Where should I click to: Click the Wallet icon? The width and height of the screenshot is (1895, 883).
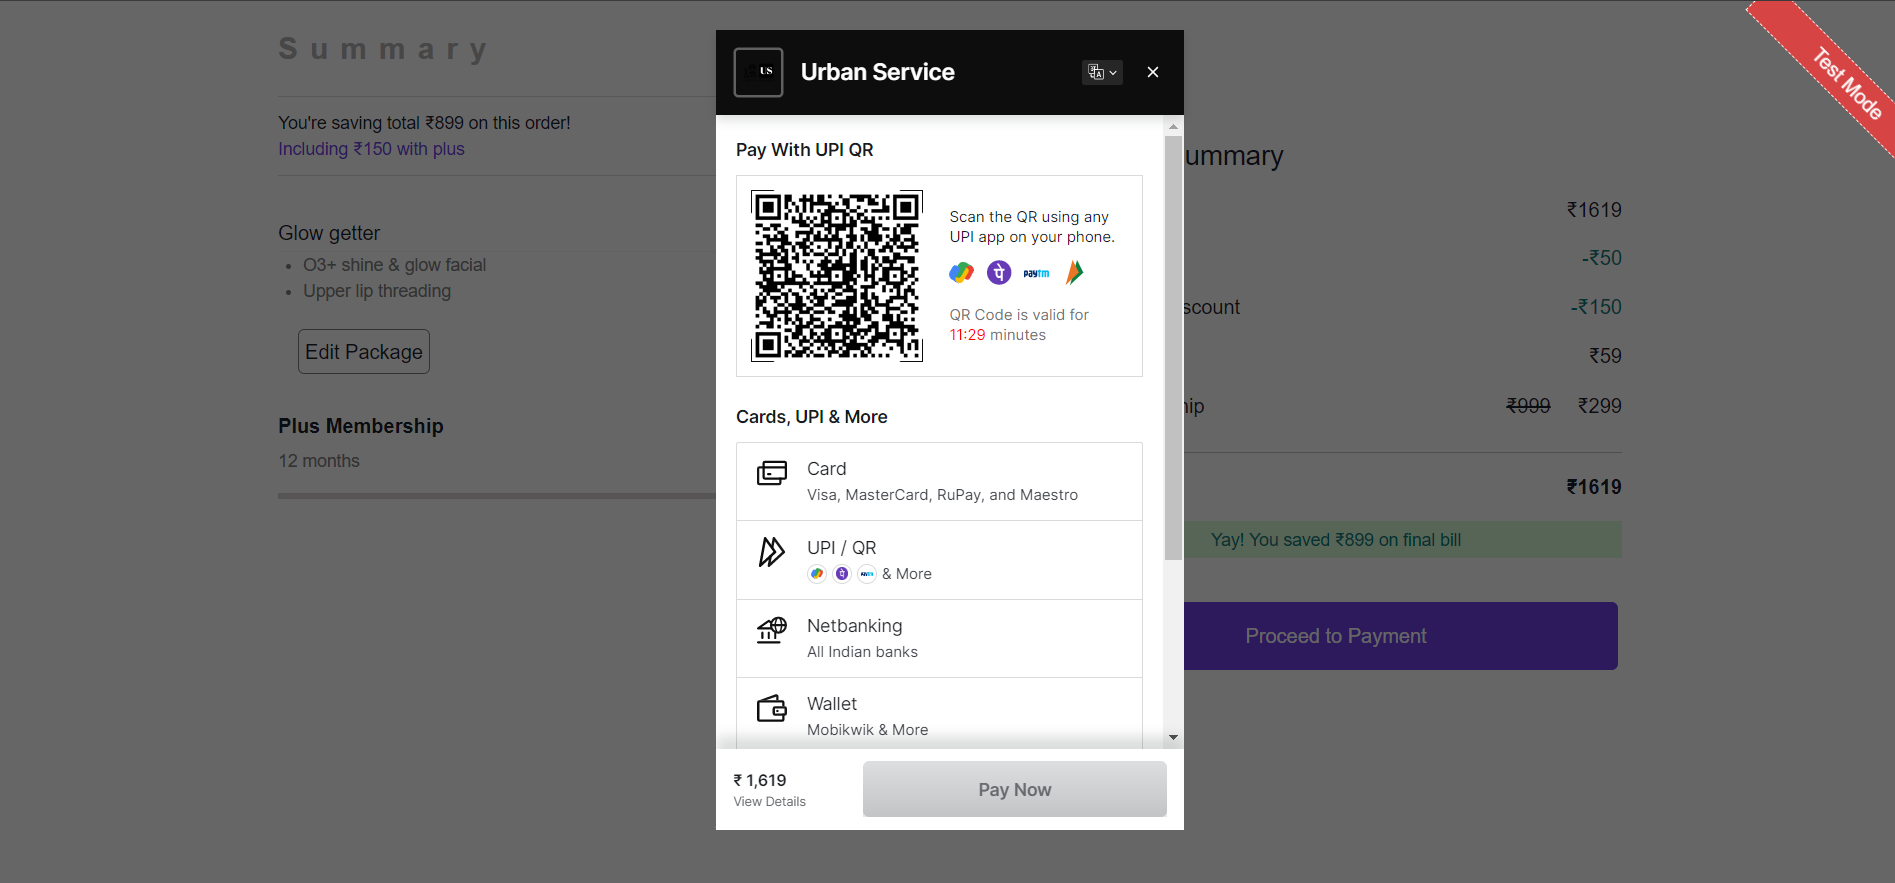(772, 708)
